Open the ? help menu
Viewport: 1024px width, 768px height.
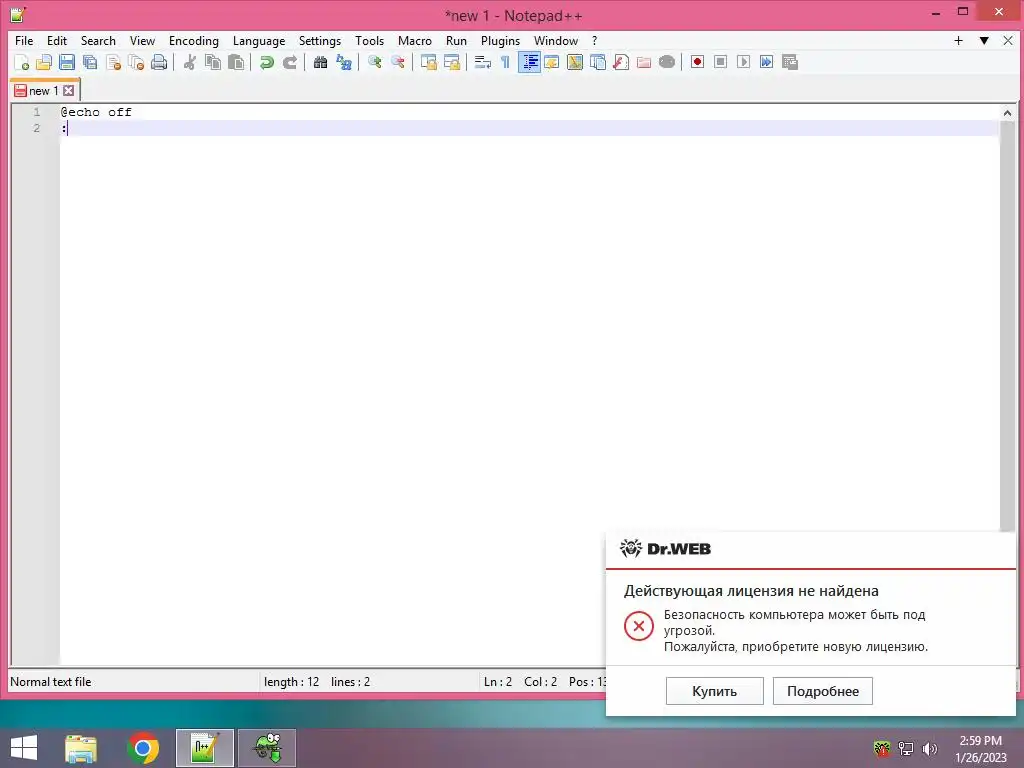594,40
